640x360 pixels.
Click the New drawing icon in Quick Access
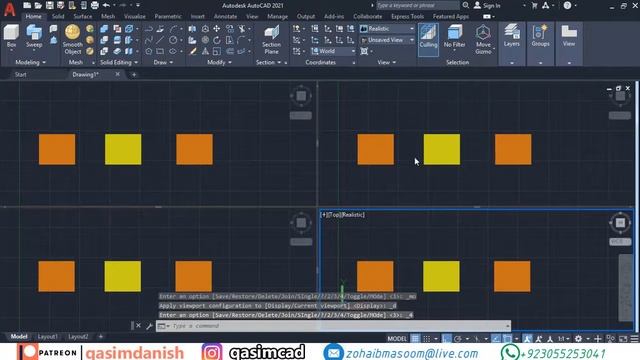[27, 5]
